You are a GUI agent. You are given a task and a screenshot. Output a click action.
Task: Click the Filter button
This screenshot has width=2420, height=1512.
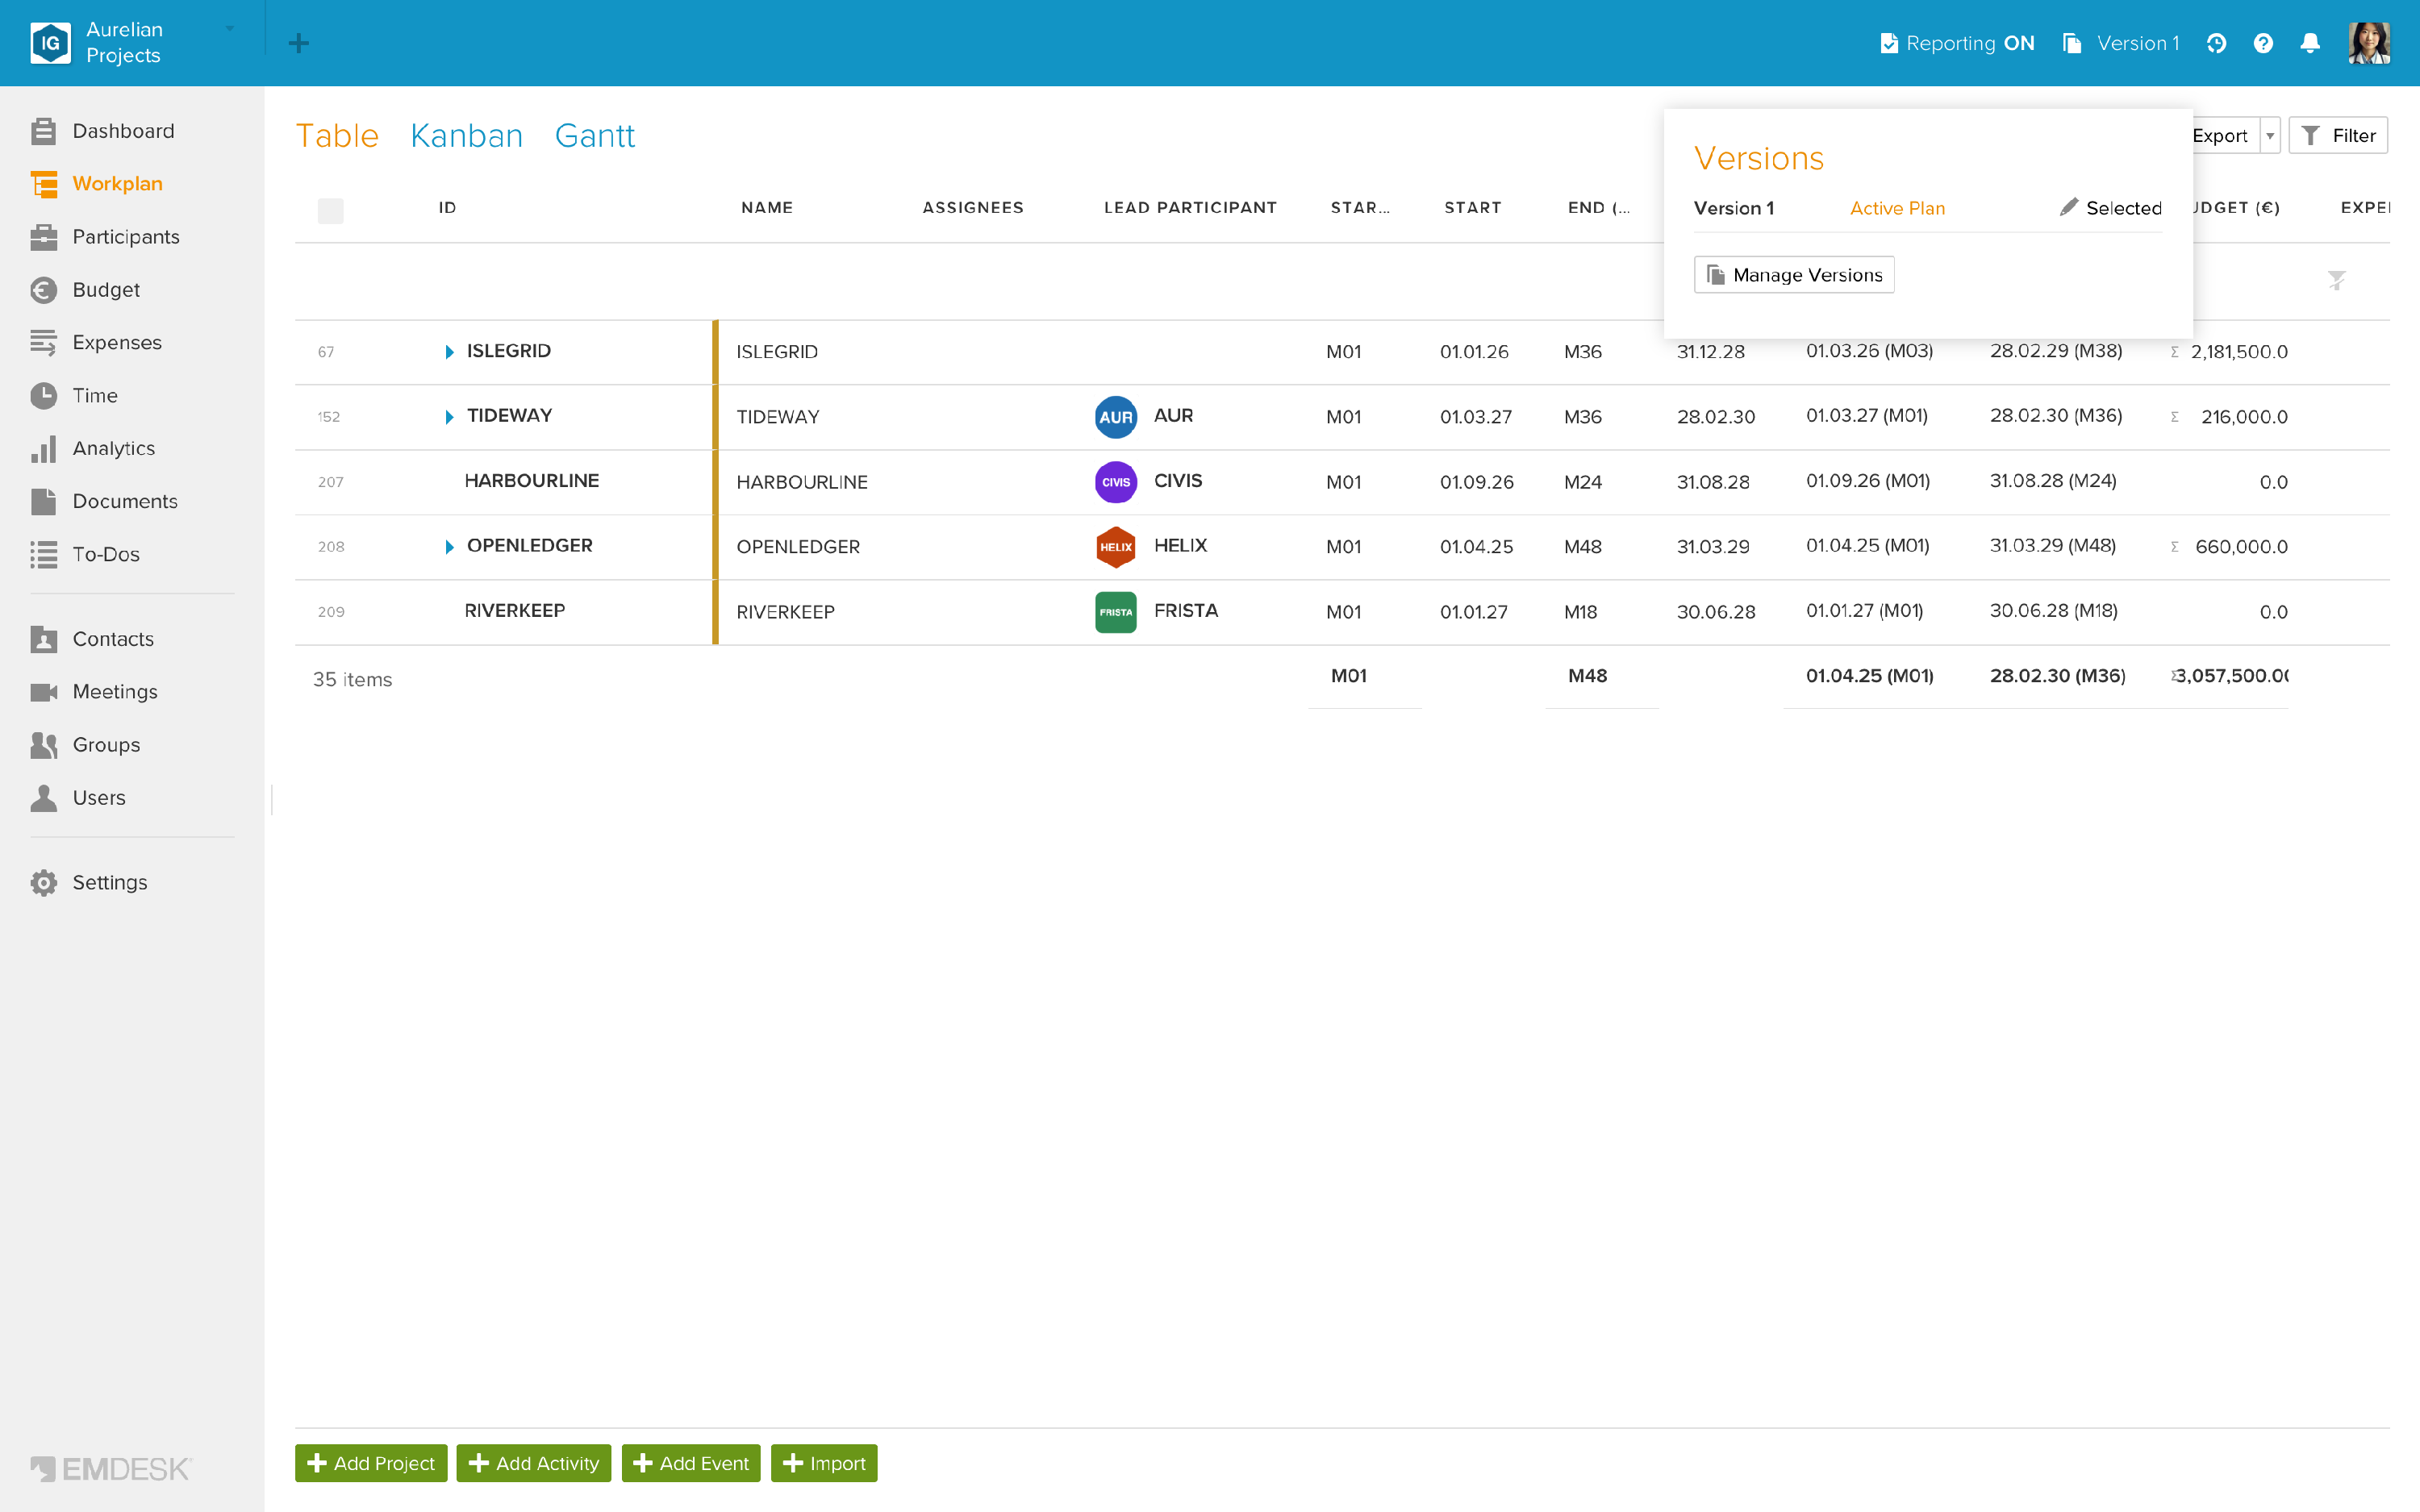click(x=2338, y=136)
